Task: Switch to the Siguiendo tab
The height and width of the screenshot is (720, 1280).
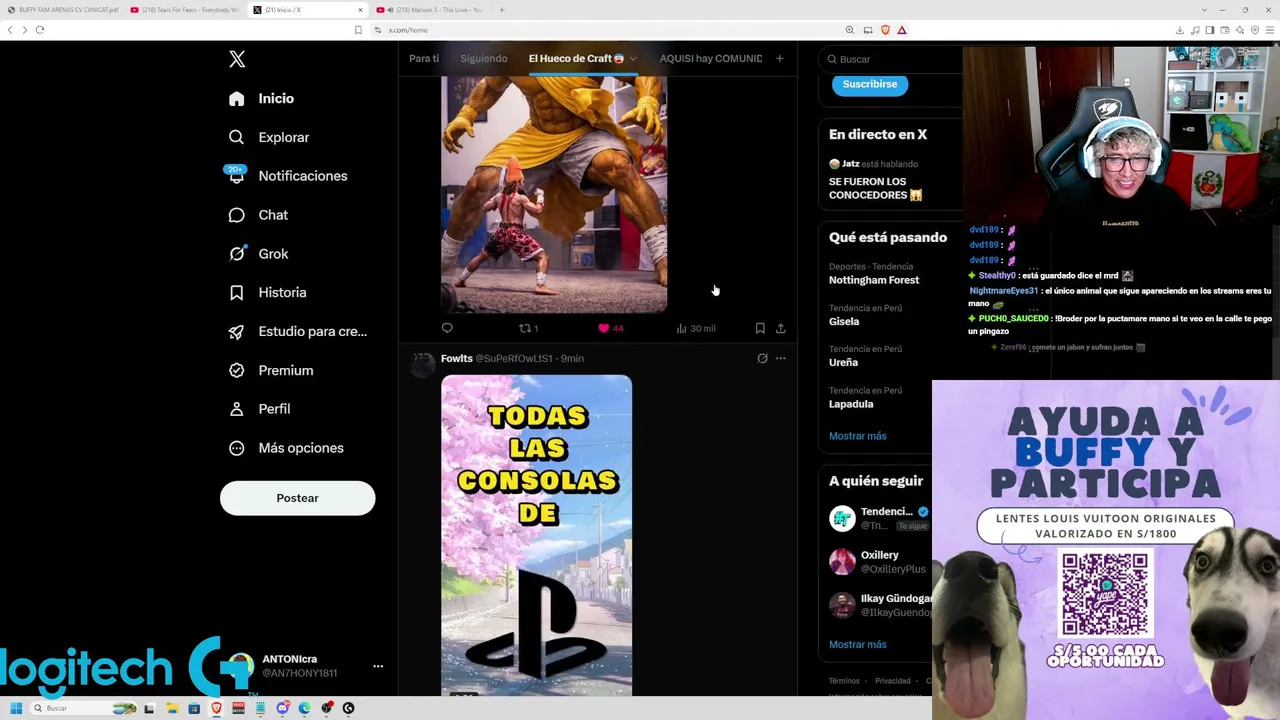Action: [x=484, y=58]
